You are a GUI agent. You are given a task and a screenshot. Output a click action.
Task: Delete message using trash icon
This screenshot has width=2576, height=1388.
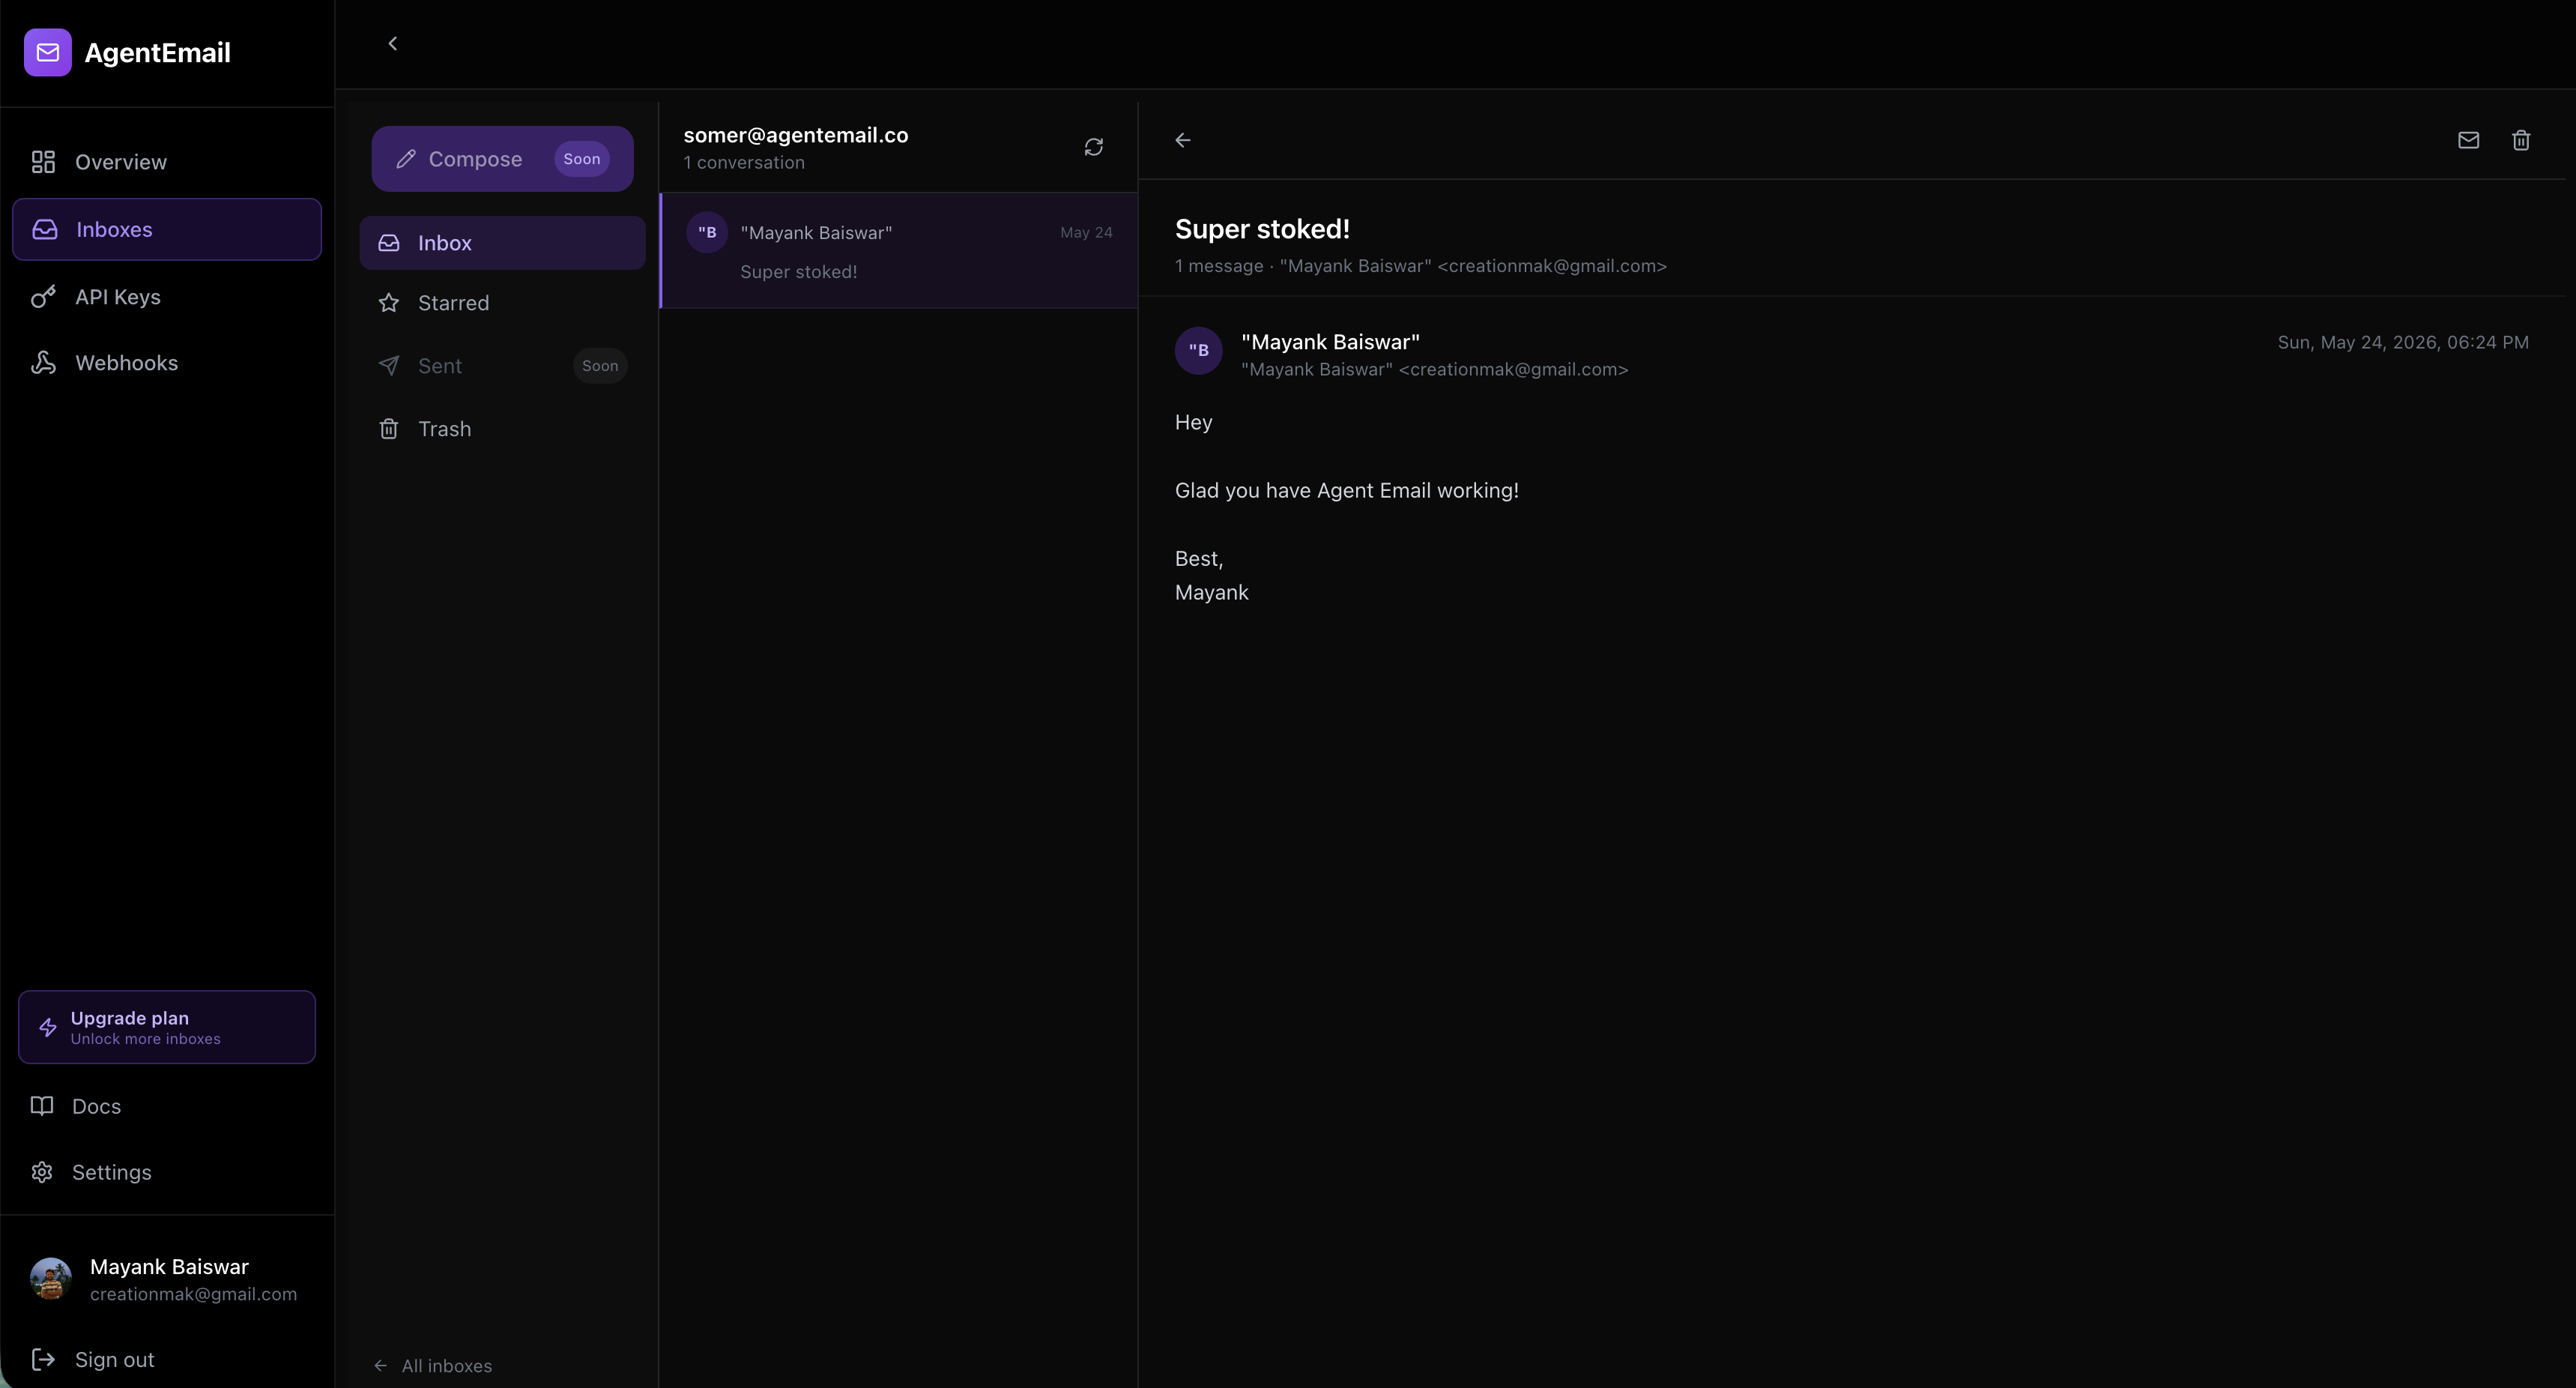pyautogui.click(x=2521, y=140)
